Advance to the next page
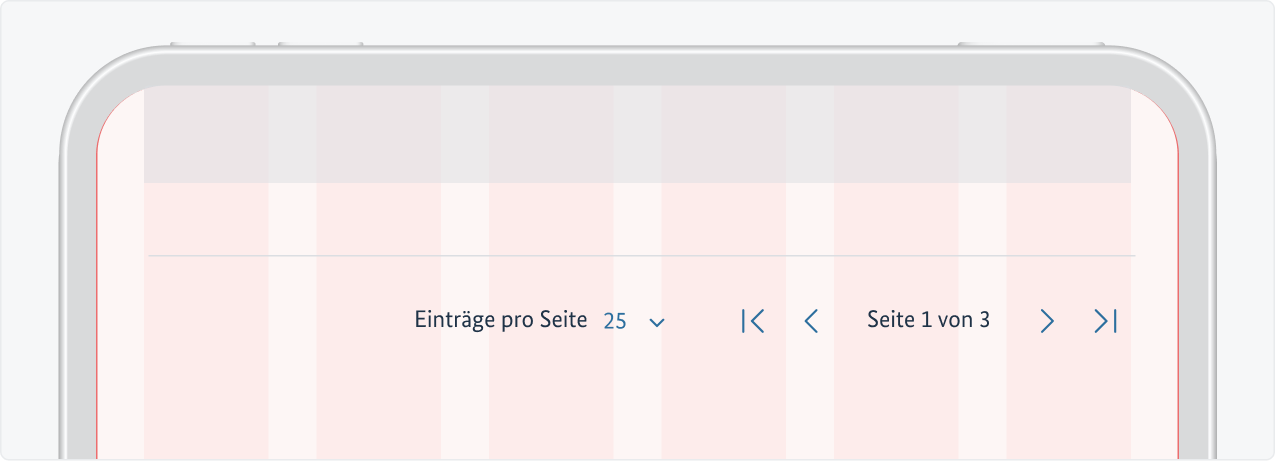Image resolution: width=1275 pixels, height=461 pixels. [x=1047, y=321]
